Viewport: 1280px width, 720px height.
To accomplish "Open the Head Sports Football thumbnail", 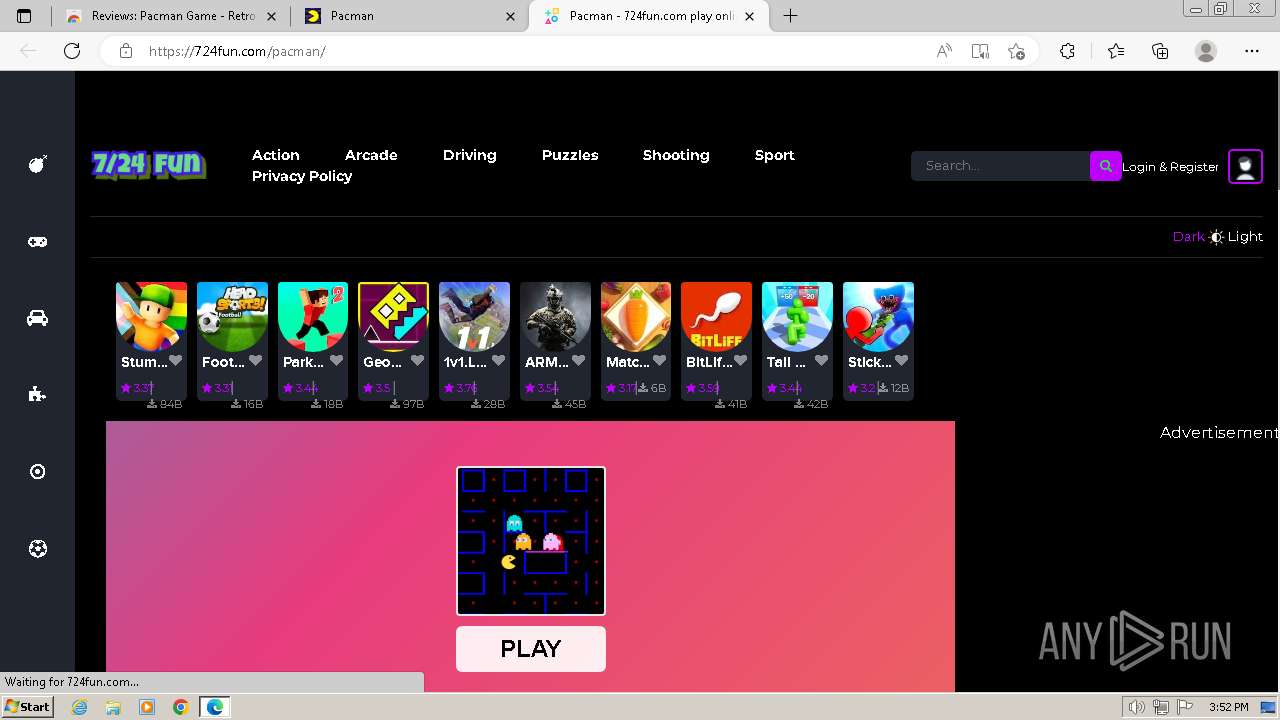I will pos(232,316).
